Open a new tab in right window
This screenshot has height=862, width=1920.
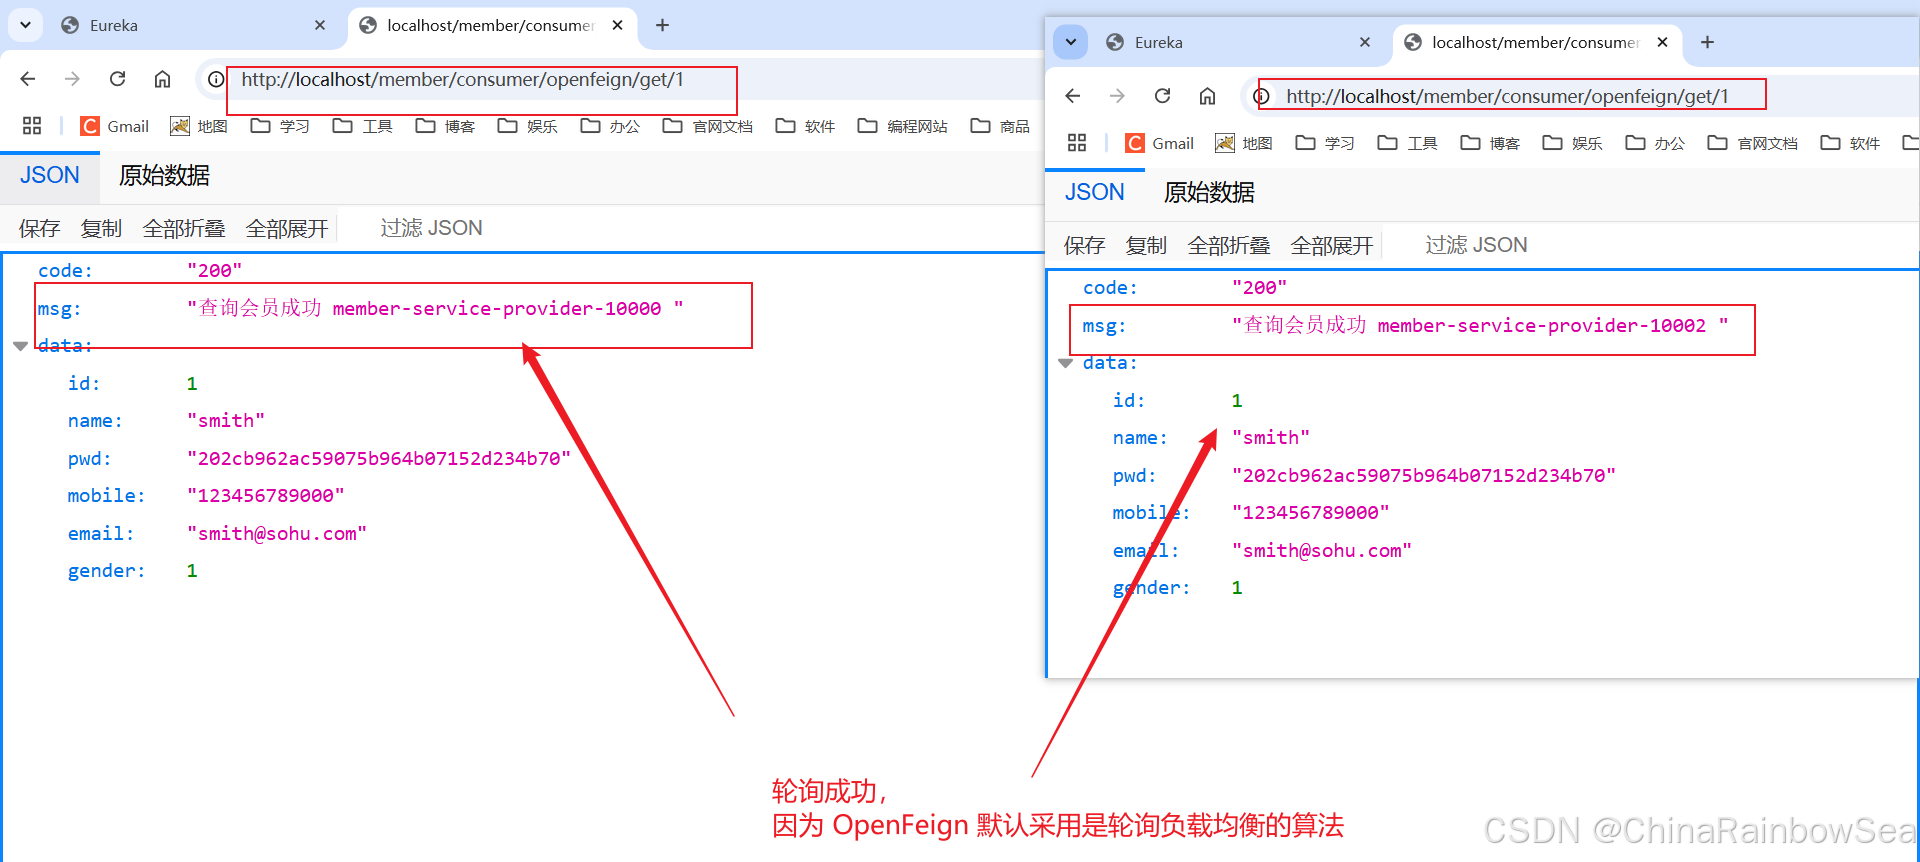click(x=1707, y=42)
